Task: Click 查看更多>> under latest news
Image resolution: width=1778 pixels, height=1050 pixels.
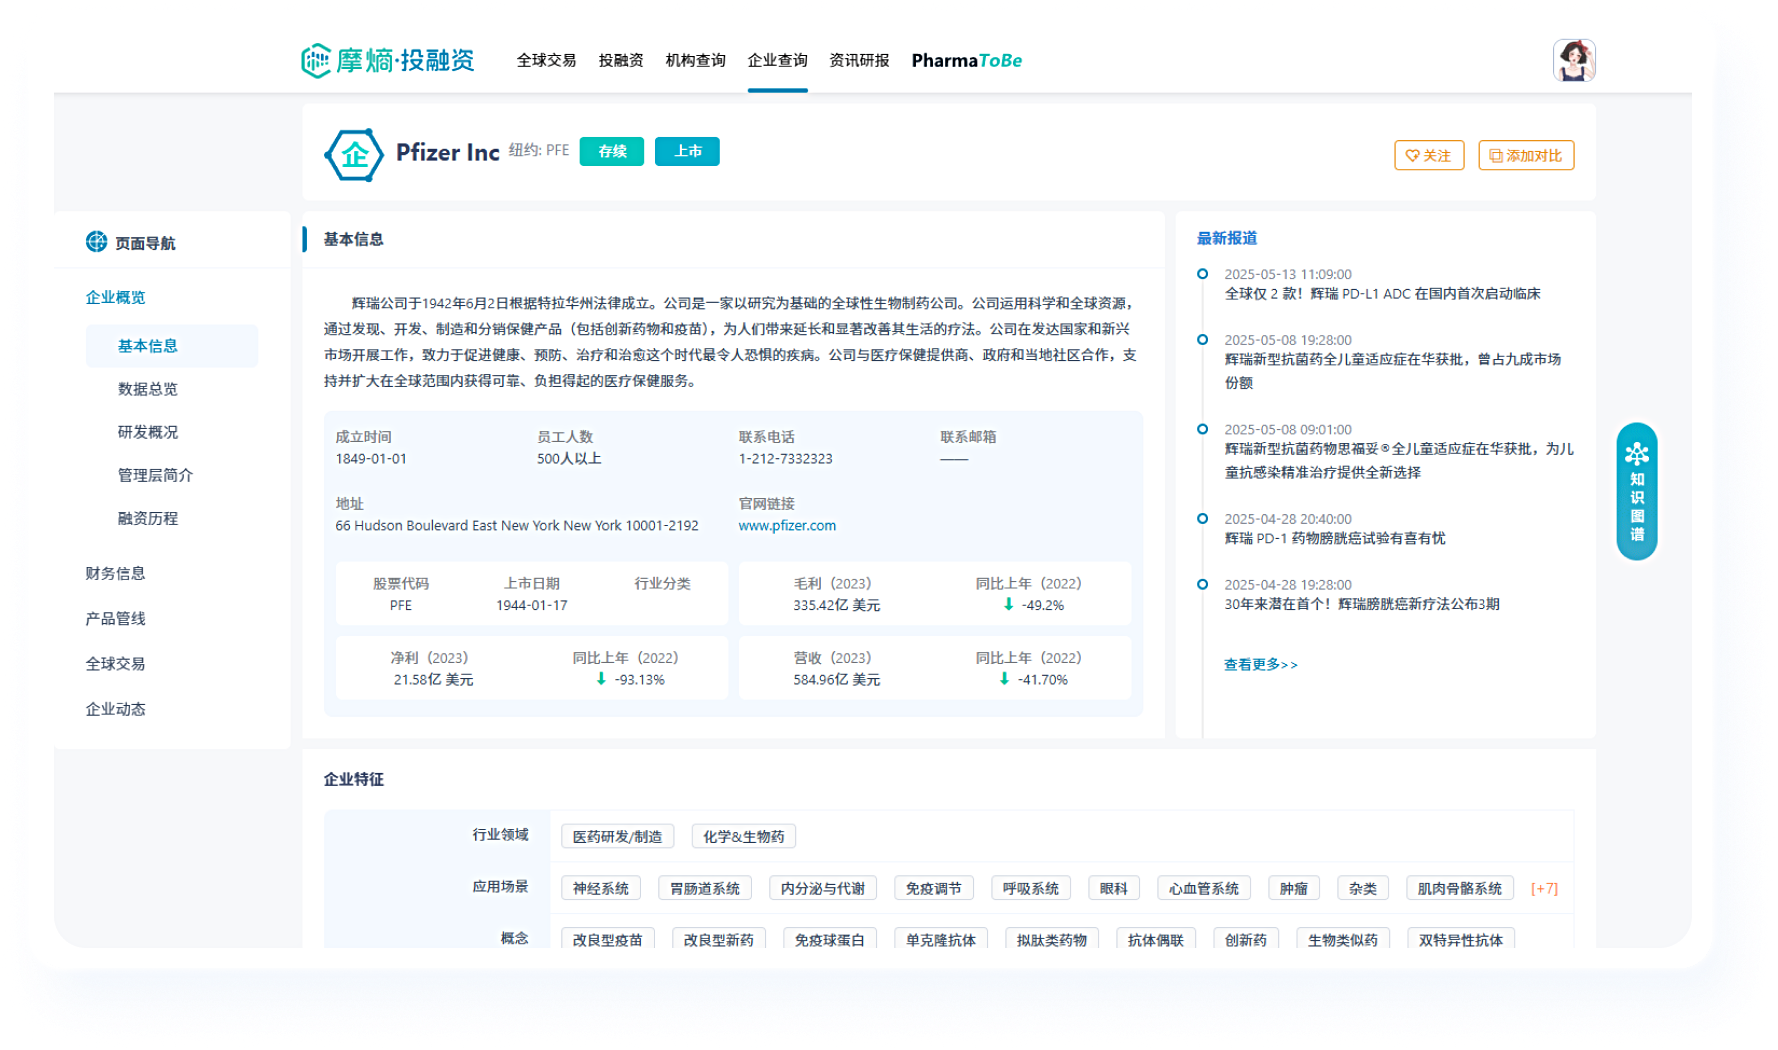Action: pyautogui.click(x=1260, y=664)
